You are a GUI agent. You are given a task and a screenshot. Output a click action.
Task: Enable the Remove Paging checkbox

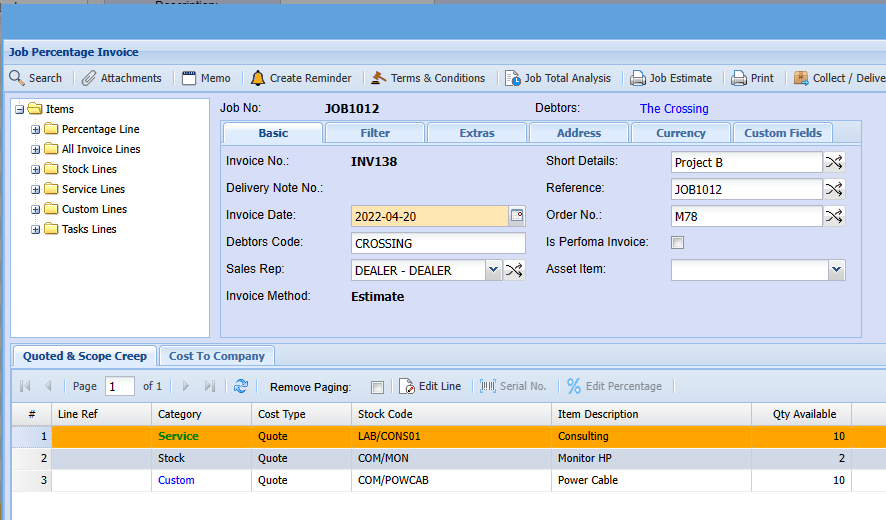click(377, 387)
